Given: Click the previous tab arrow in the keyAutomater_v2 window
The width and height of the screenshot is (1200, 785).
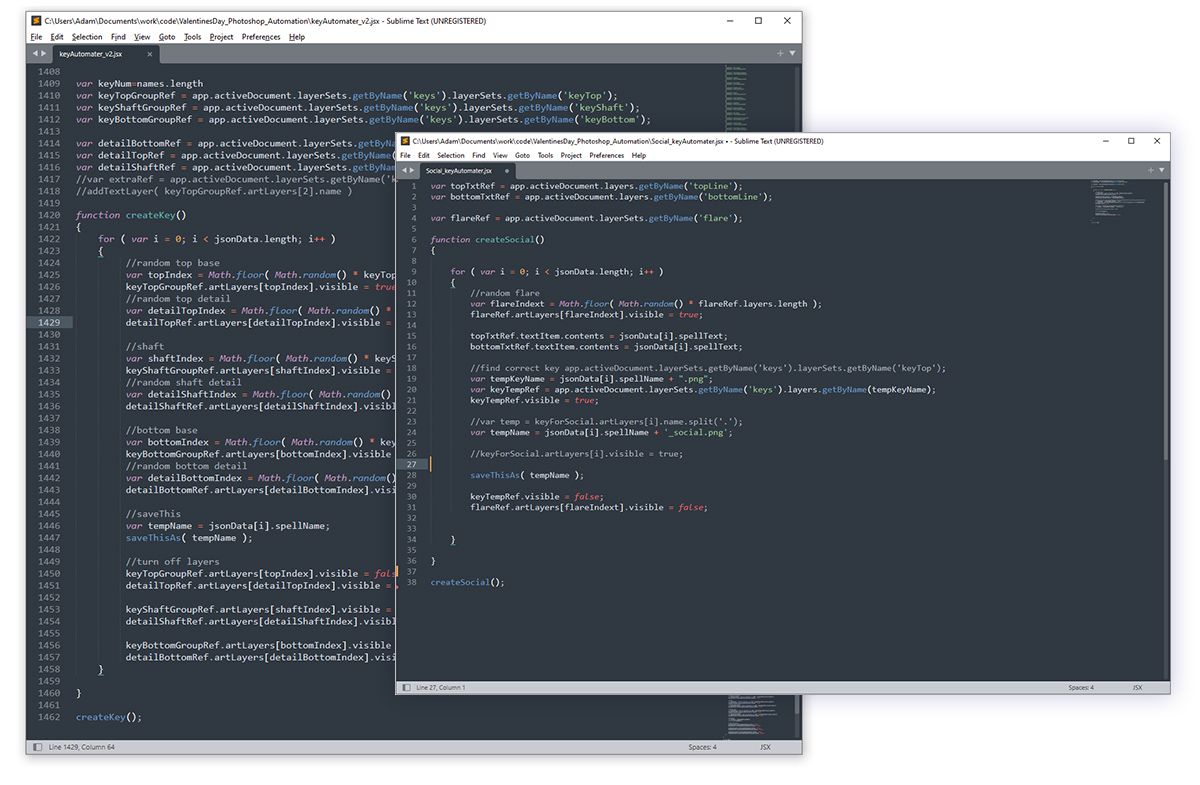Looking at the screenshot, I should pyautogui.click(x=35, y=53).
